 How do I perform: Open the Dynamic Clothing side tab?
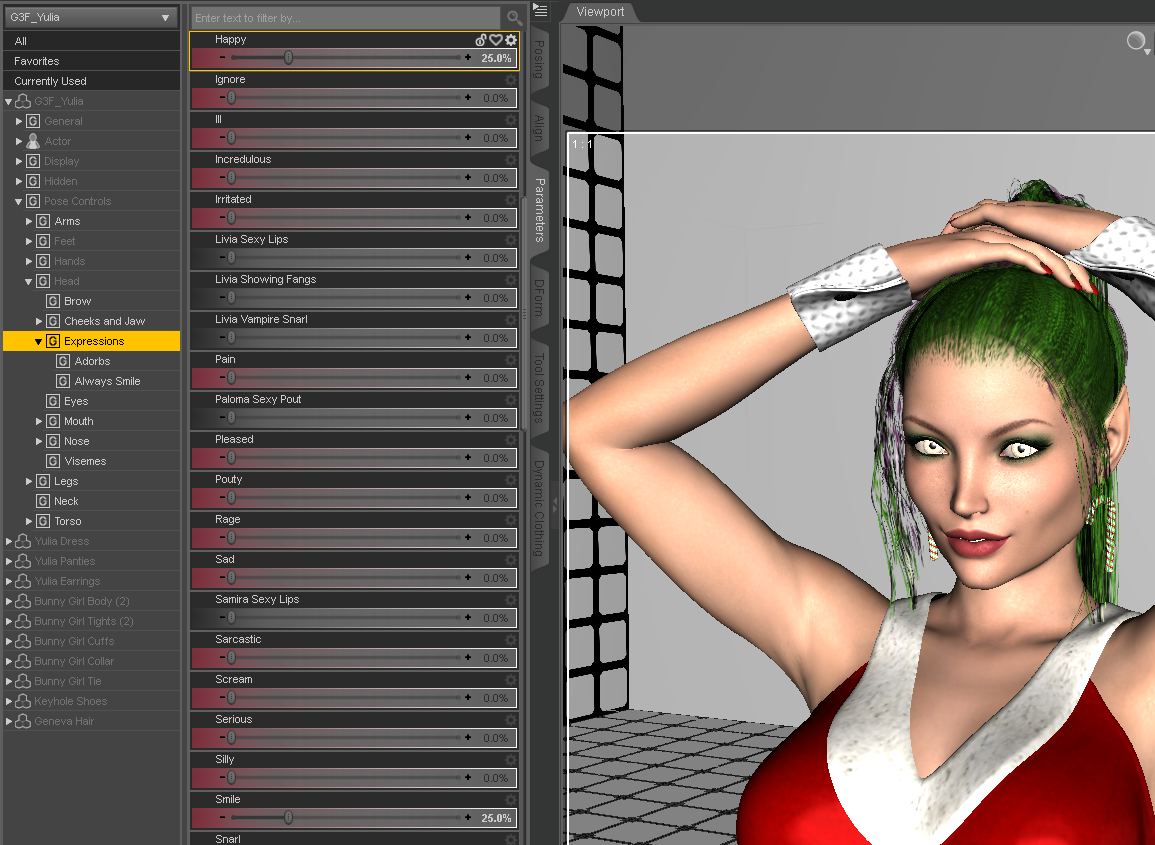coord(539,508)
